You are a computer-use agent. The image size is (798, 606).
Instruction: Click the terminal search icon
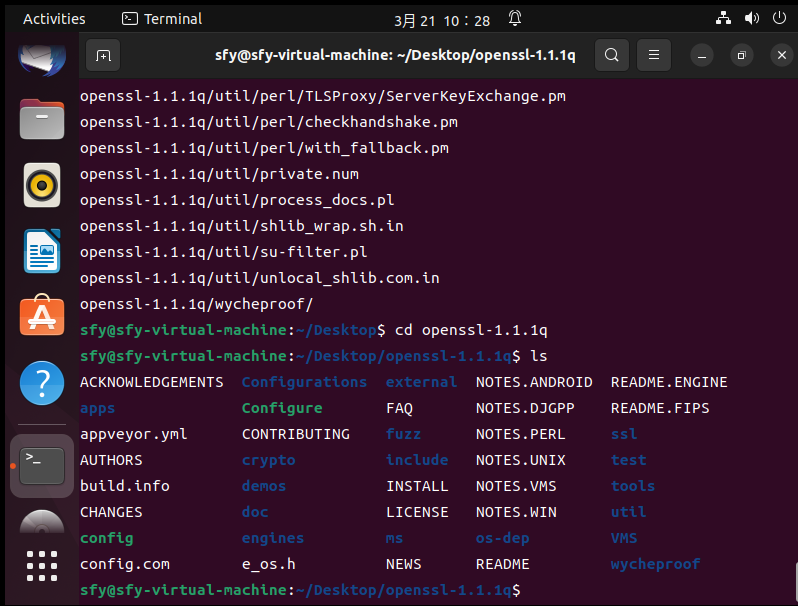tap(612, 55)
